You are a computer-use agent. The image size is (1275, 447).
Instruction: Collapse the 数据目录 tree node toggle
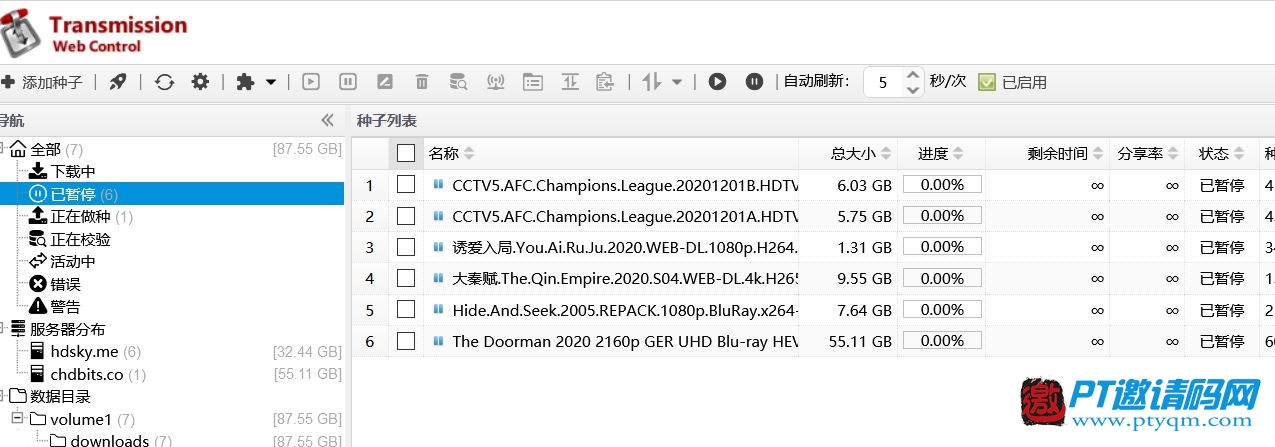[2, 395]
